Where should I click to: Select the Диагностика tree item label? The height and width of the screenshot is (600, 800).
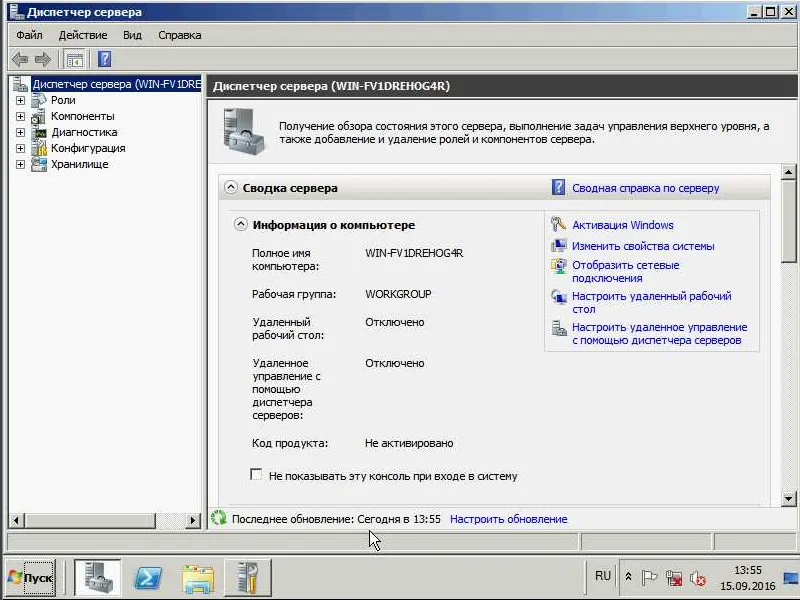click(84, 132)
